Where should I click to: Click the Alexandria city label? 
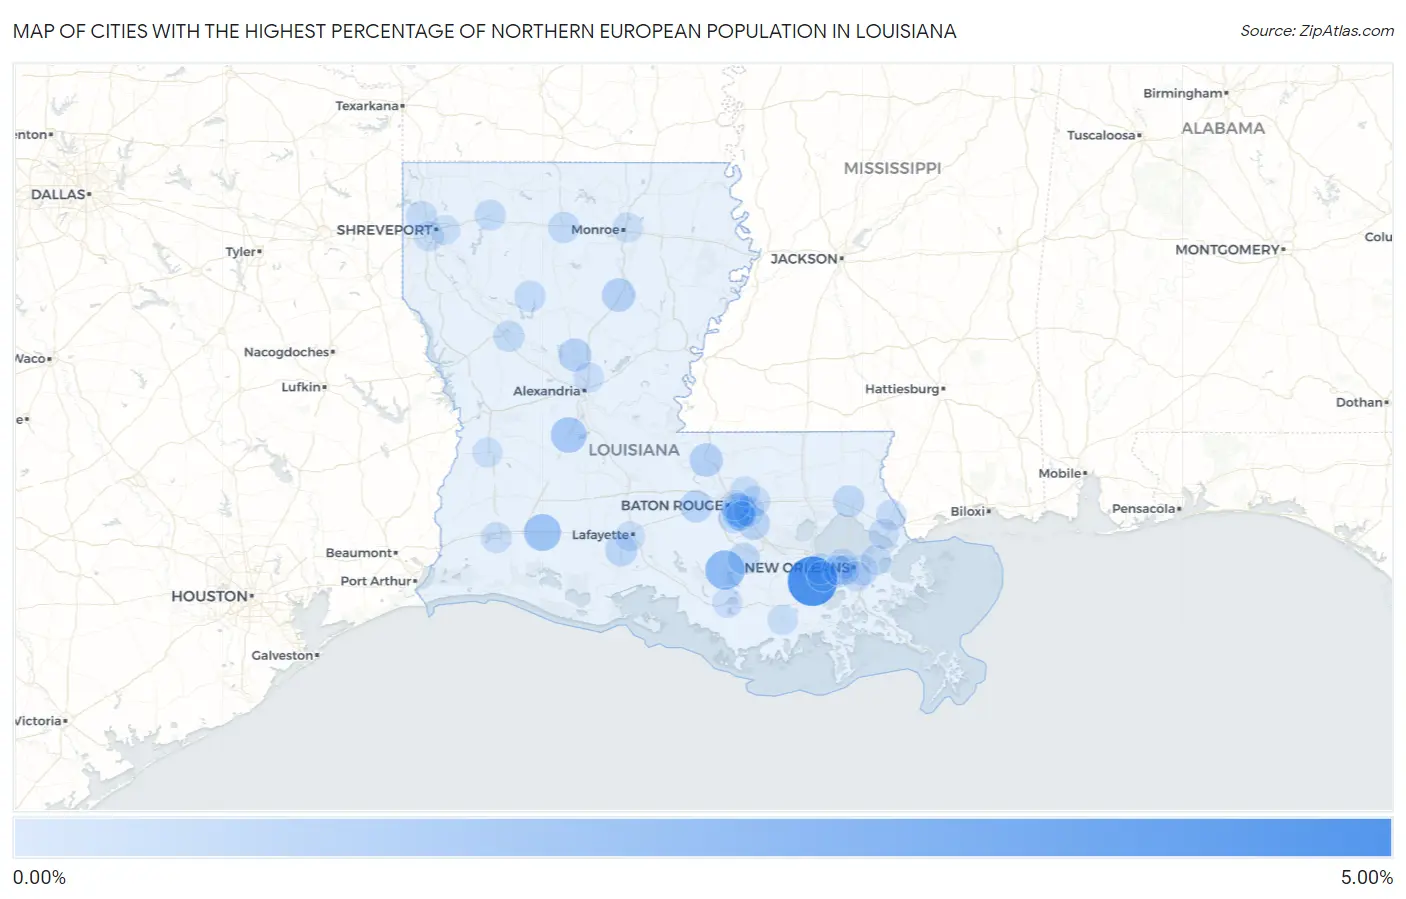coord(546,391)
